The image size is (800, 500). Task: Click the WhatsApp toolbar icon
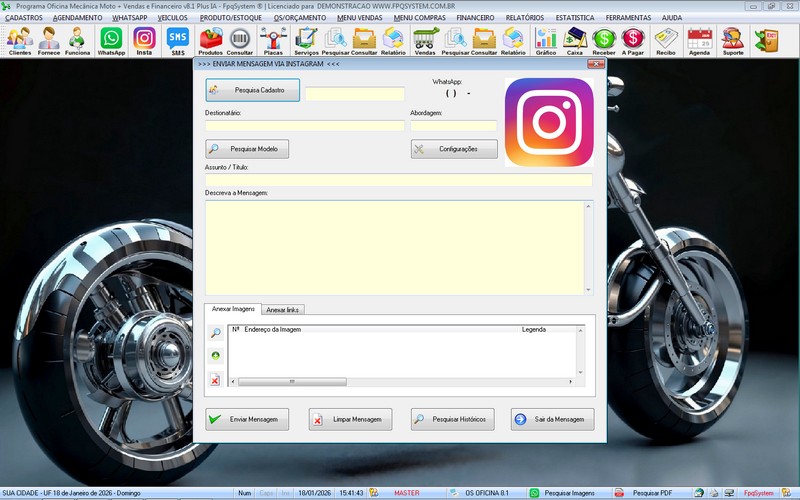click(111, 40)
